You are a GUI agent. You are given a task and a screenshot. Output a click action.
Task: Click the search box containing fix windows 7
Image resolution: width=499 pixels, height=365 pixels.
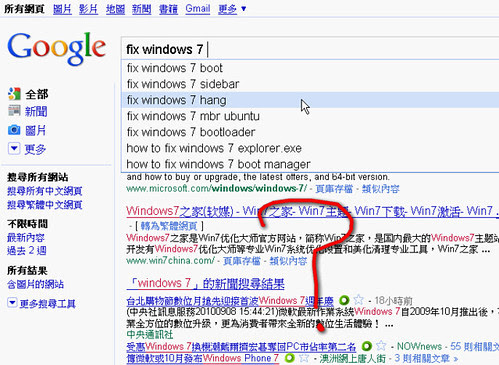pyautogui.click(x=310, y=49)
